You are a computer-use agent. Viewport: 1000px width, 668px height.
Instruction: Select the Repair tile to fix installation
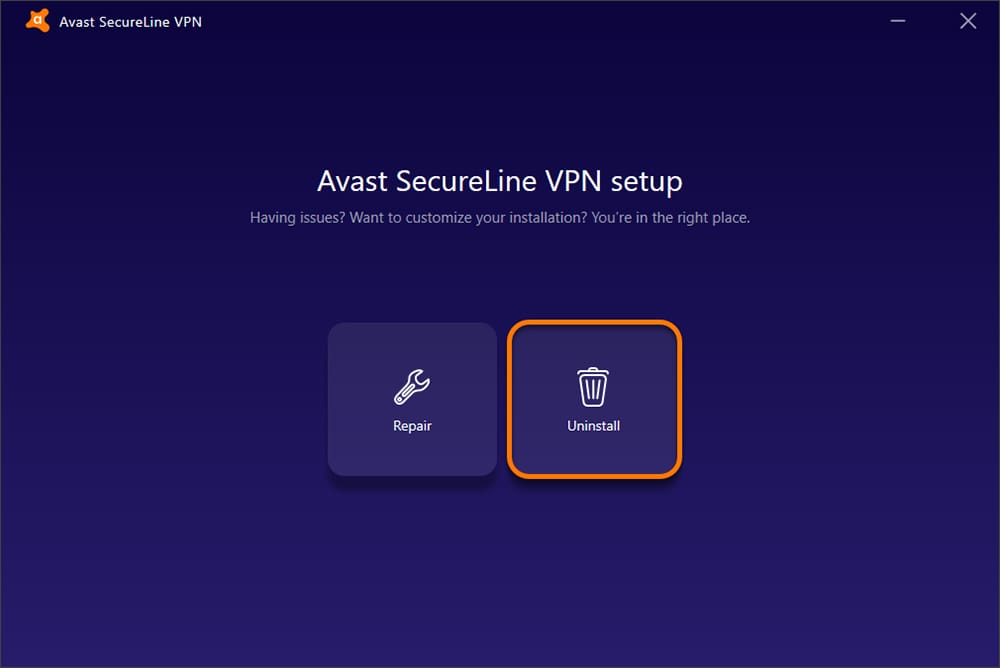pyautogui.click(x=412, y=399)
